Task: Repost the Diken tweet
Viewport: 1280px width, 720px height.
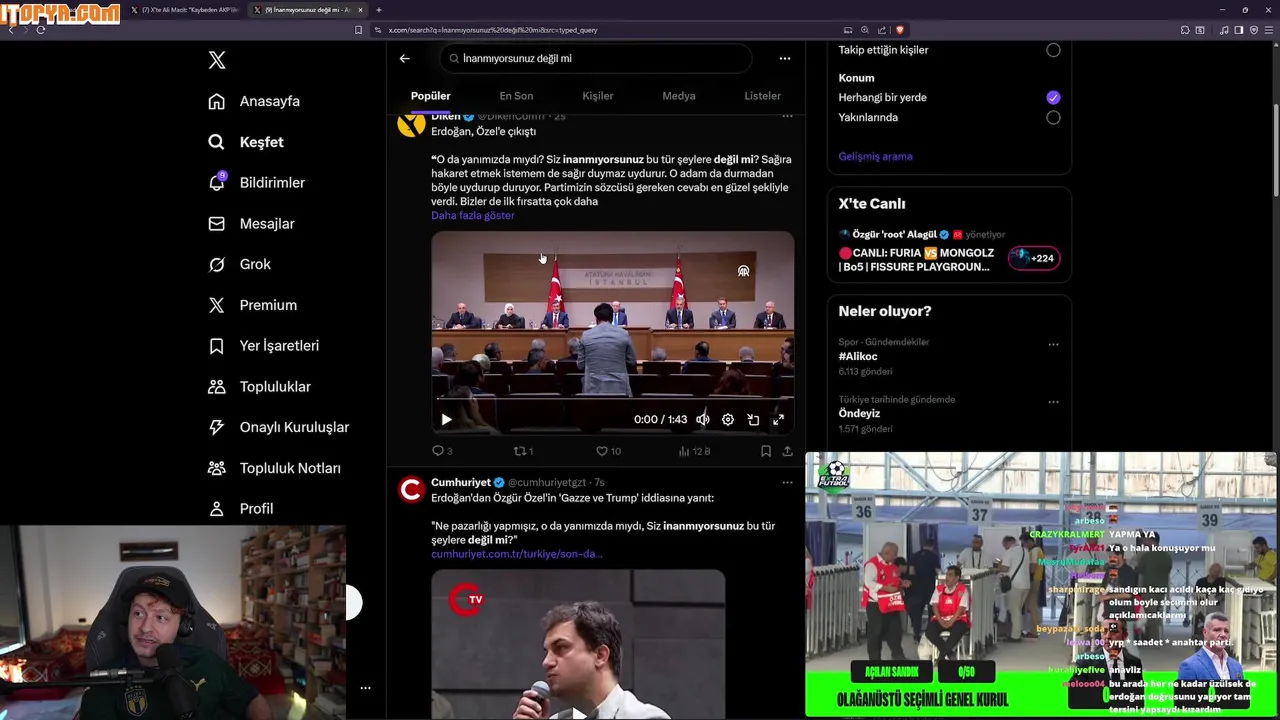Action: tap(523, 451)
